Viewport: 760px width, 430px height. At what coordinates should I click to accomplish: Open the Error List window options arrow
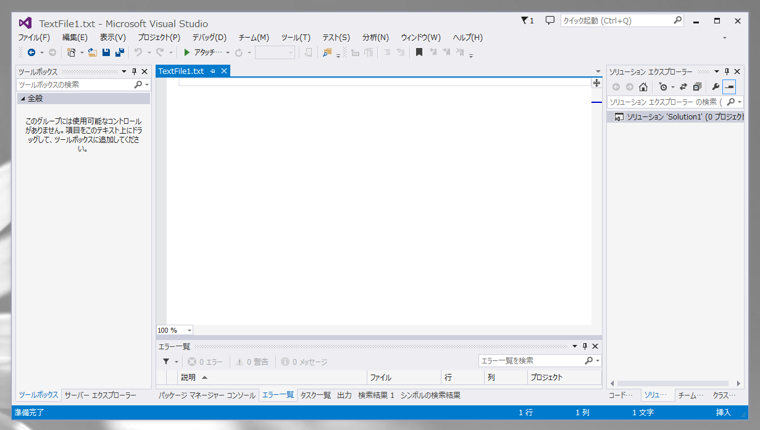click(574, 346)
